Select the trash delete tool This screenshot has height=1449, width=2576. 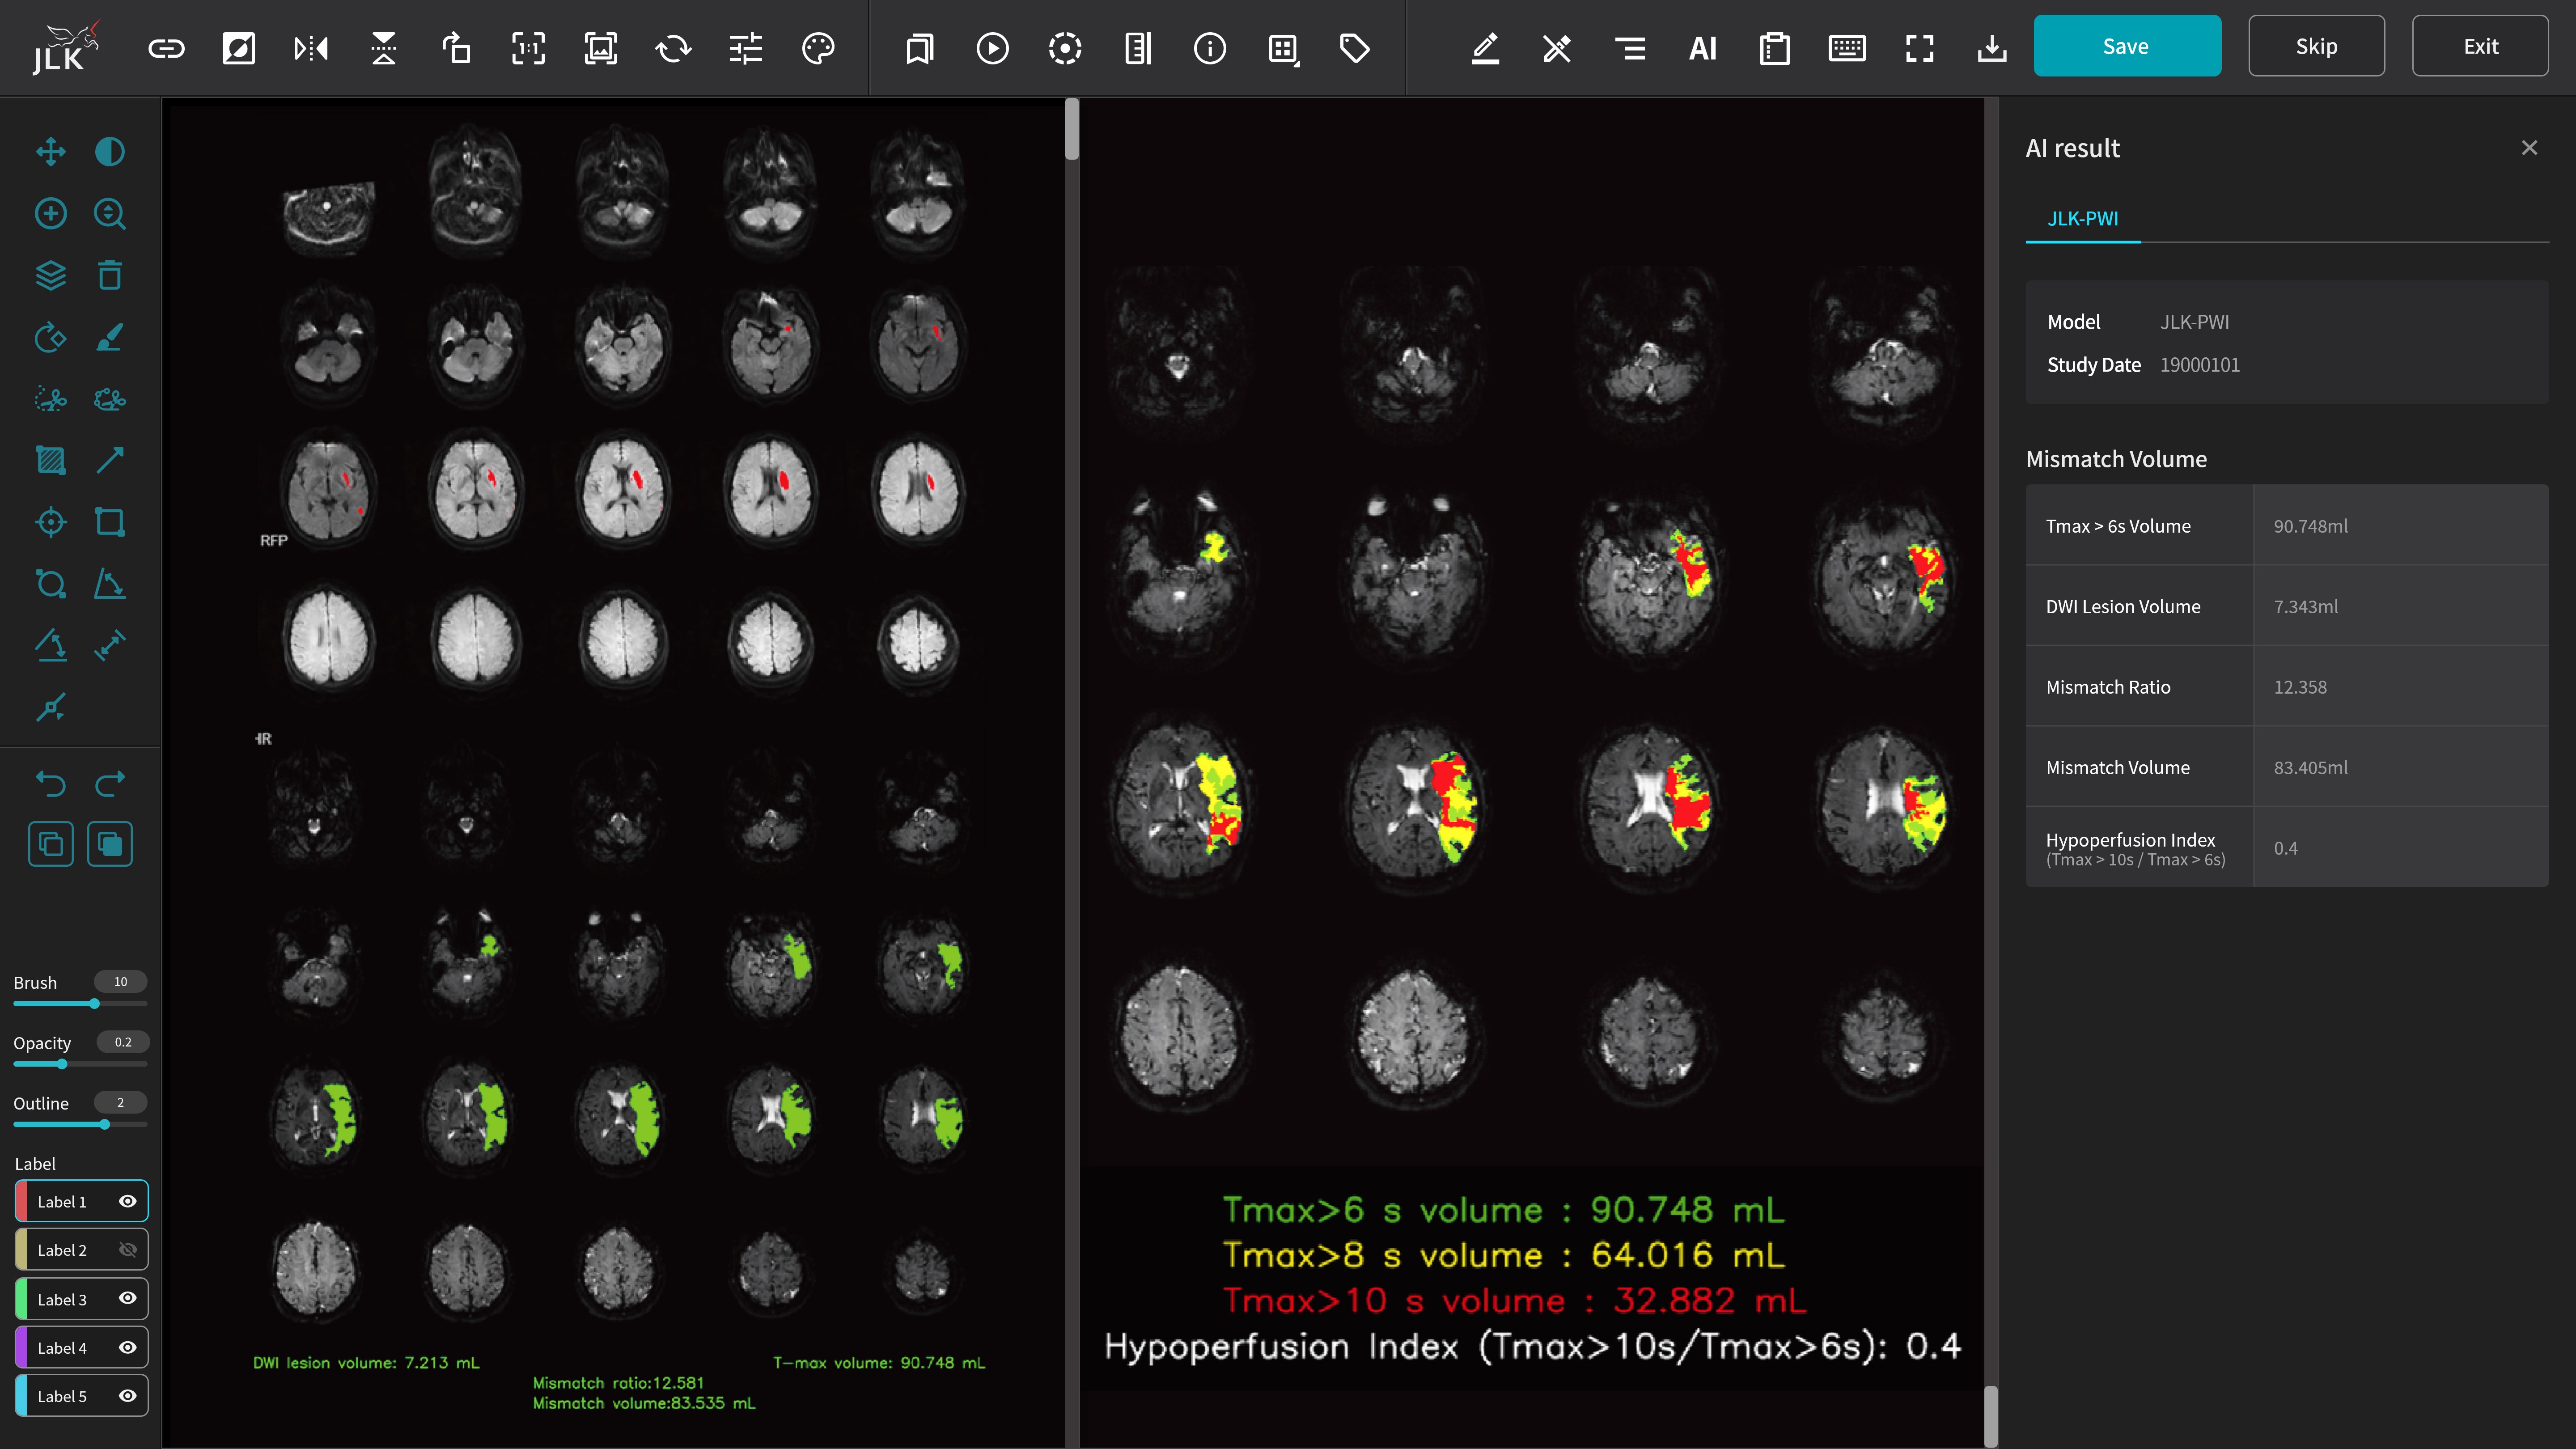(110, 275)
